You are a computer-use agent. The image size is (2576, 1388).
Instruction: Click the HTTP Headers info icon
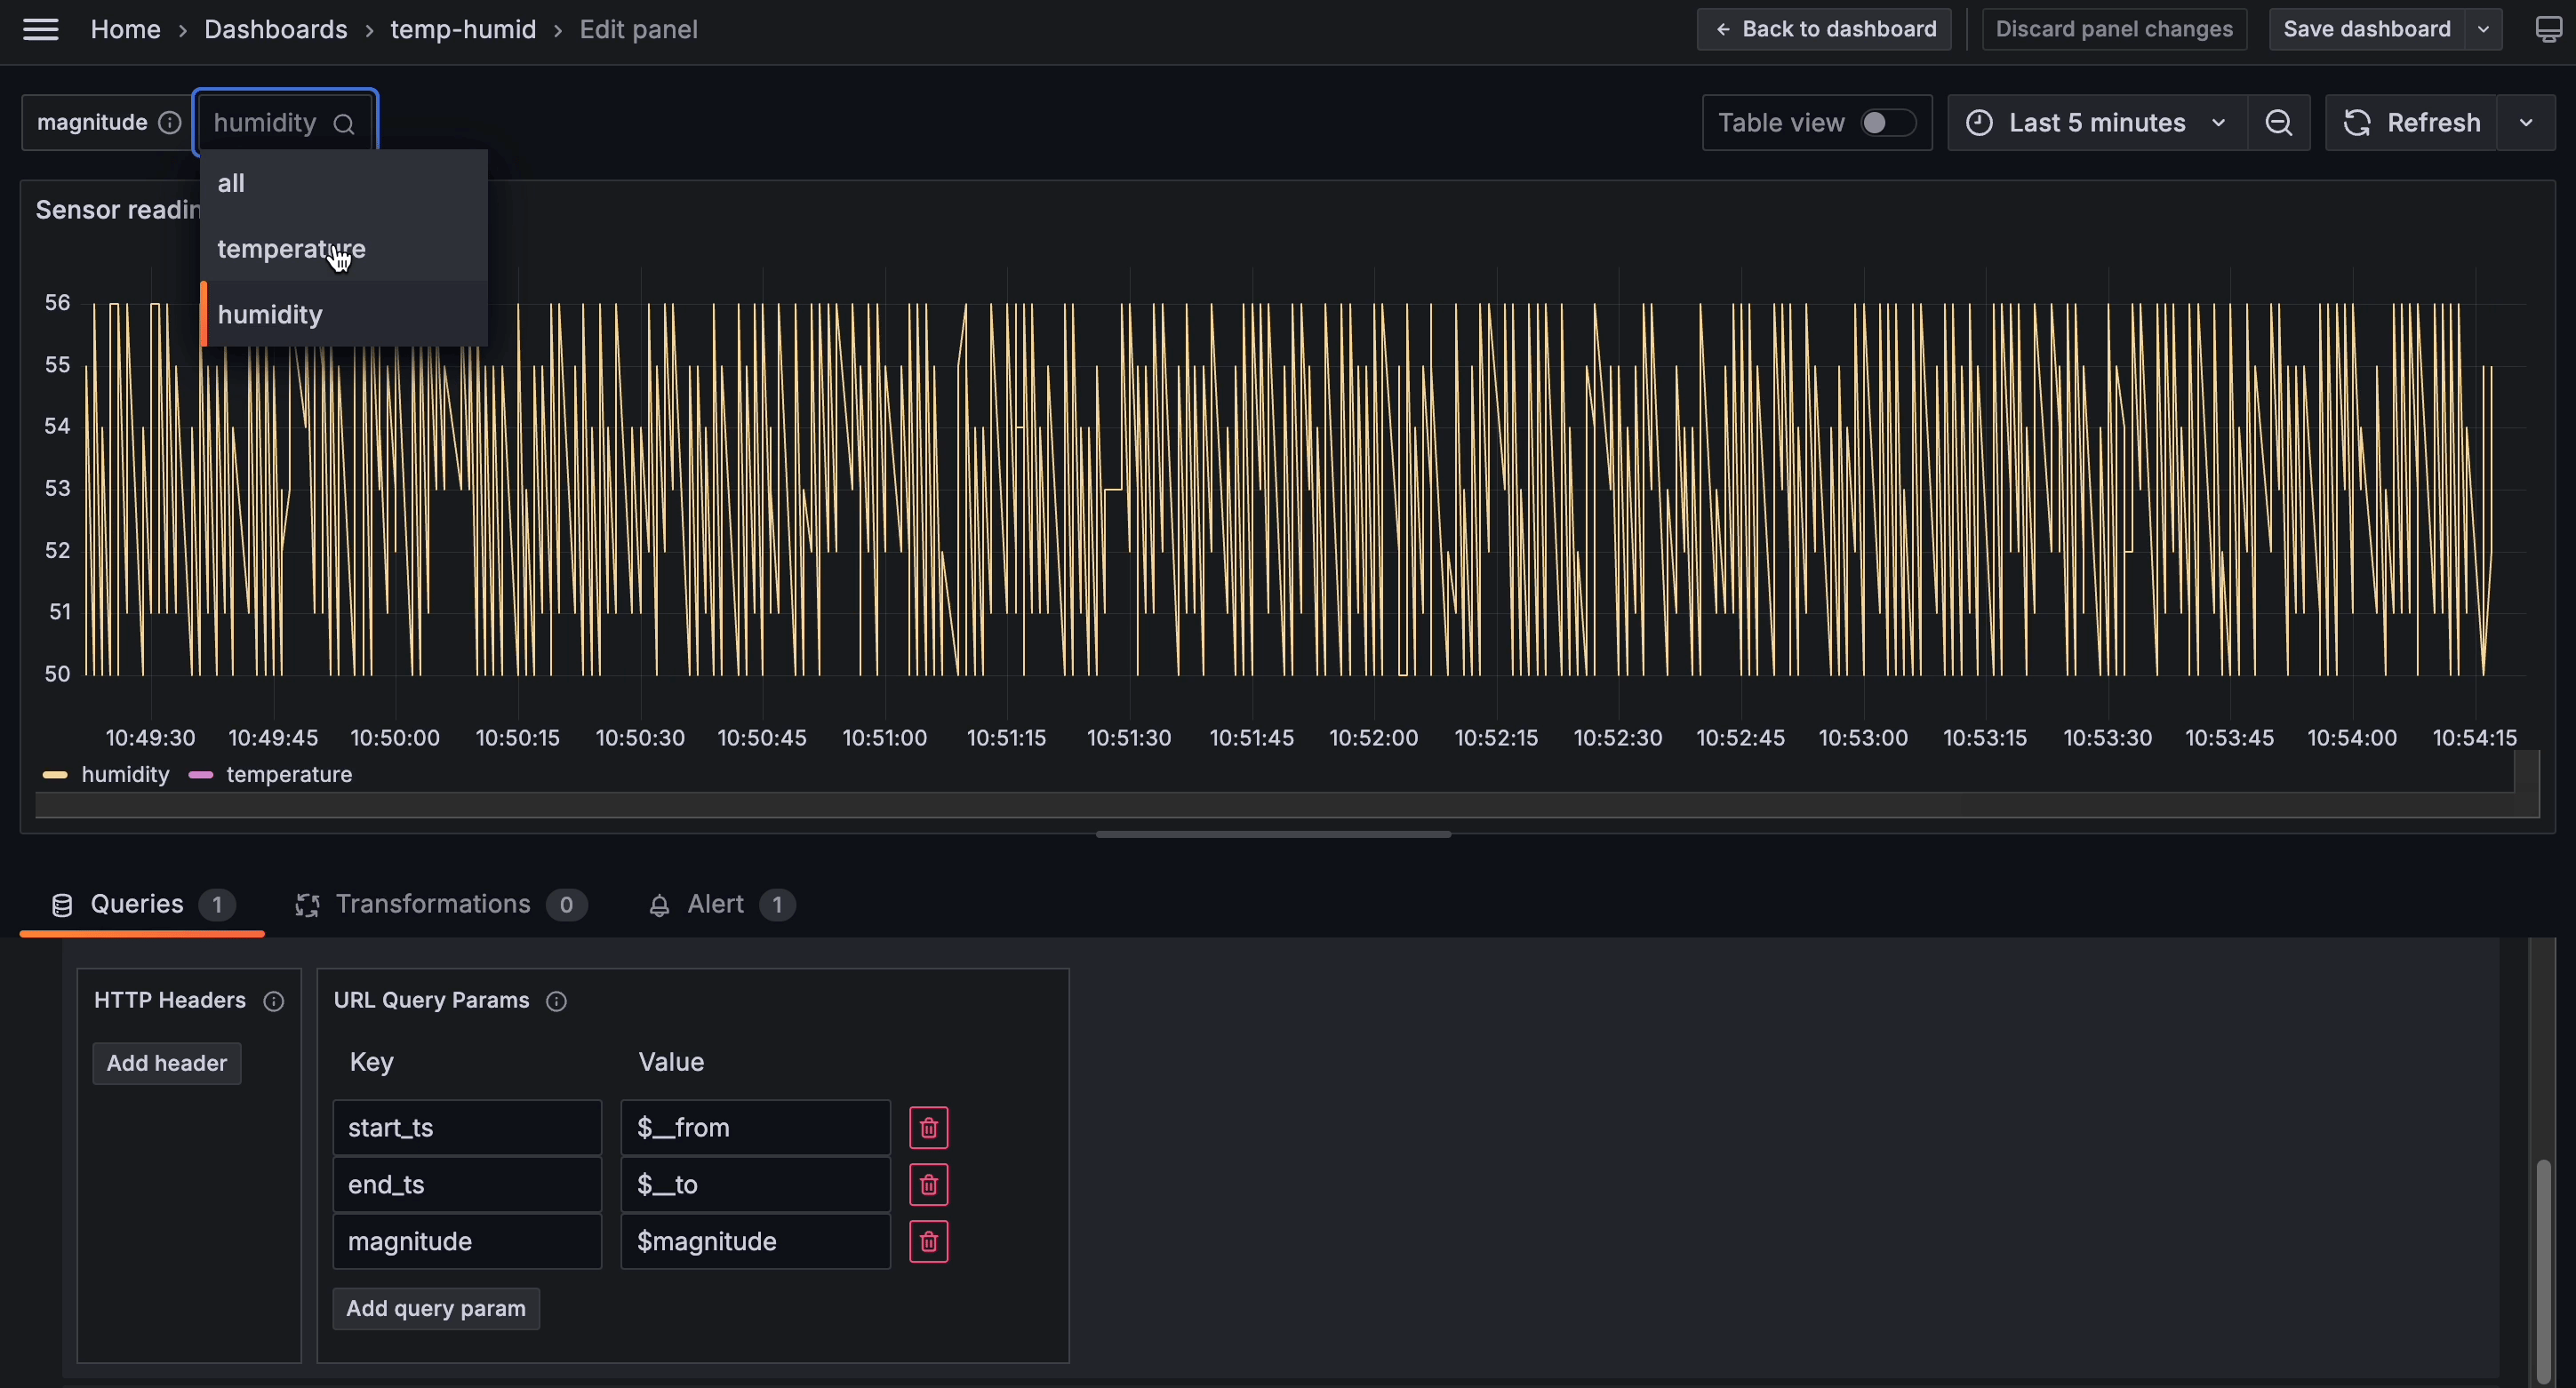(273, 1001)
